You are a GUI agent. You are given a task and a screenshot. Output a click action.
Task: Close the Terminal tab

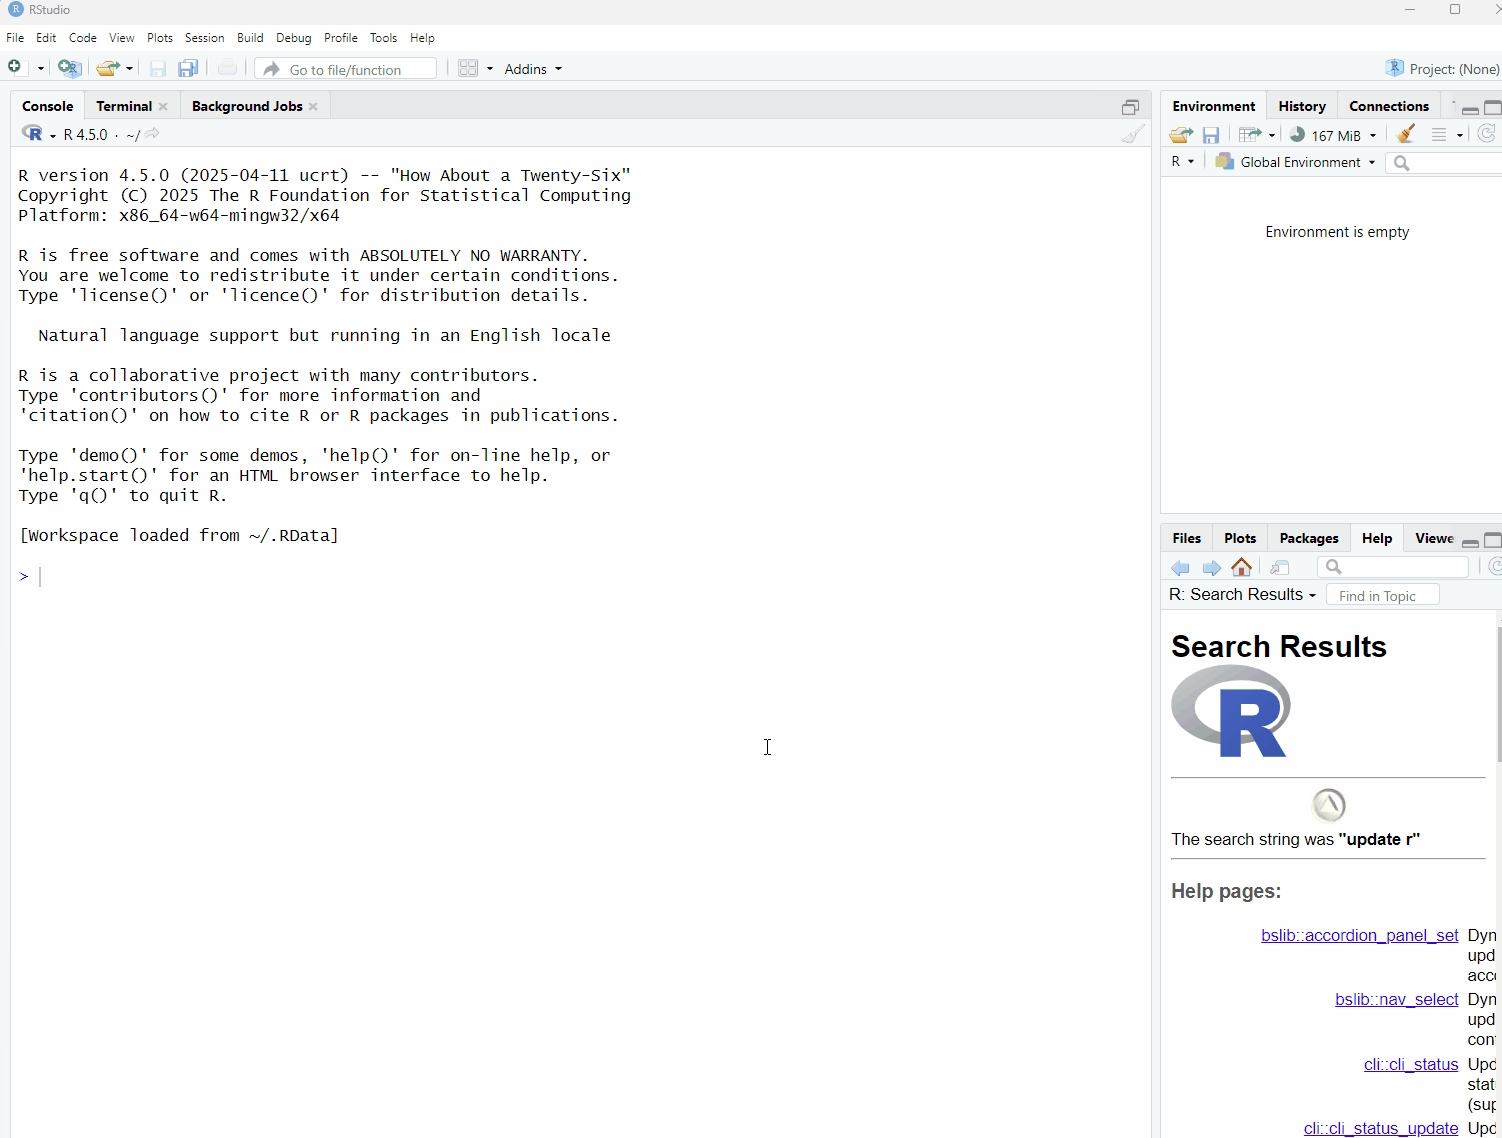click(x=163, y=107)
